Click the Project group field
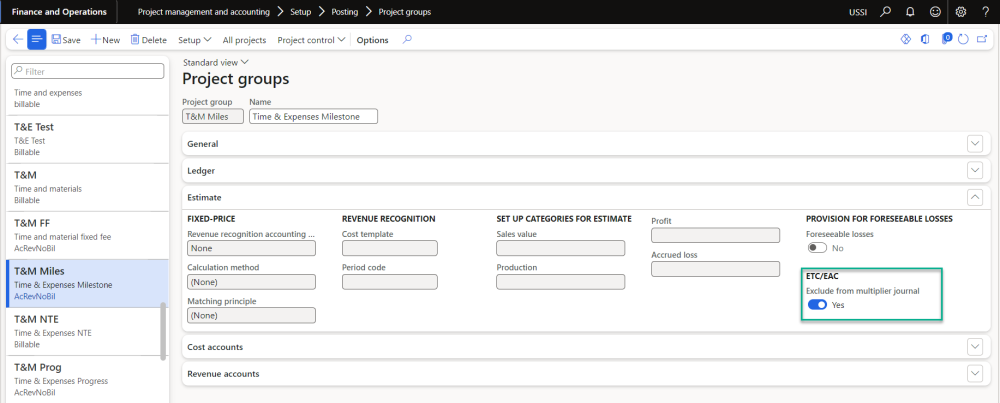 (x=213, y=116)
